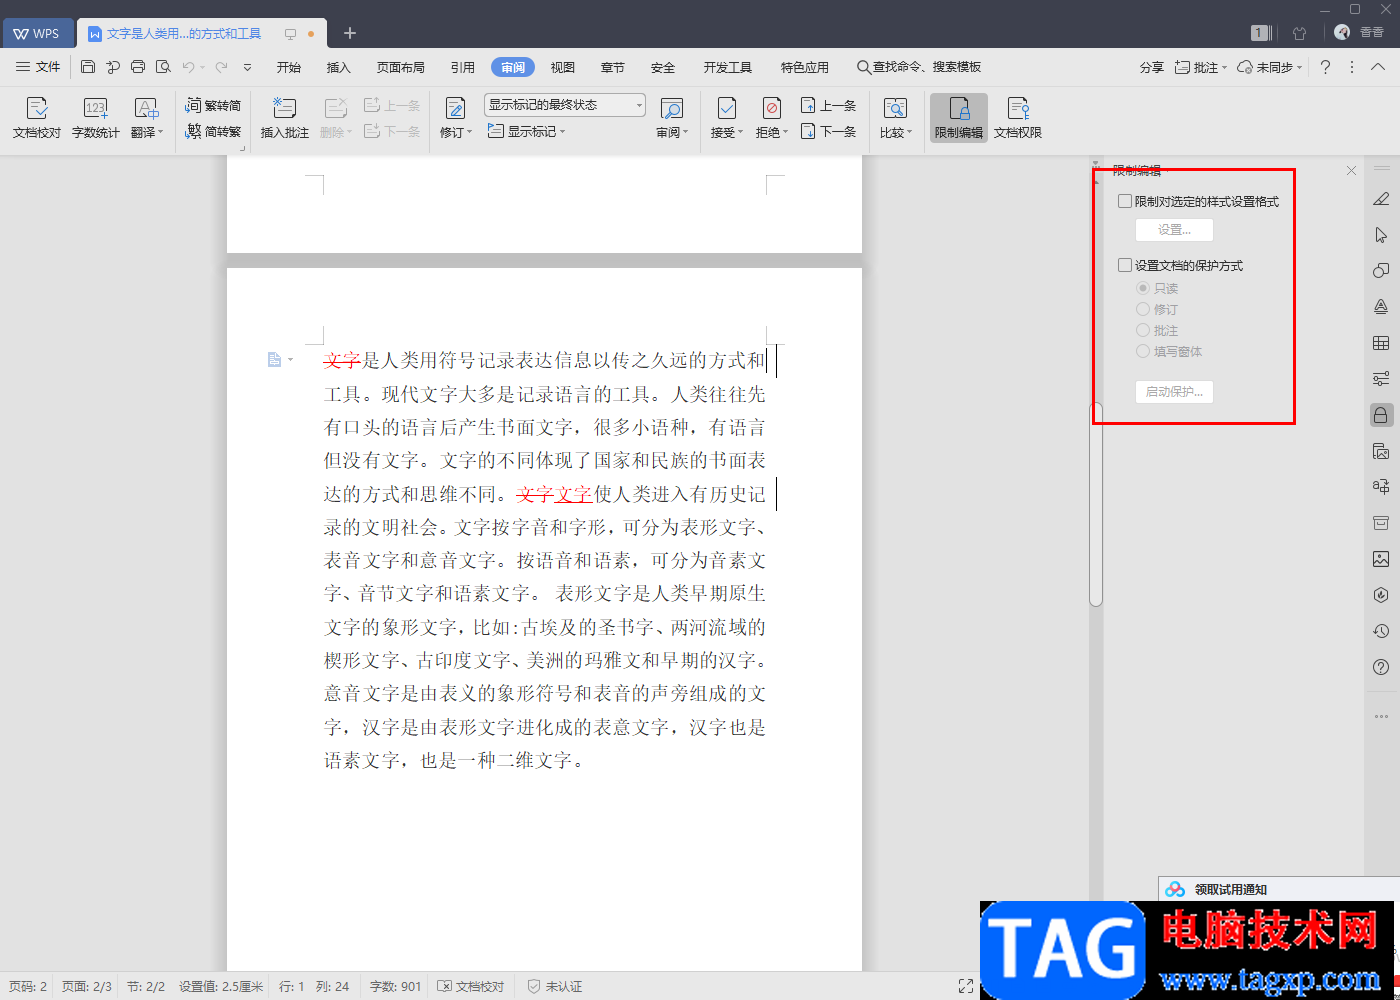
Task: Click the lock icon in right sidebar
Action: click(x=1381, y=415)
